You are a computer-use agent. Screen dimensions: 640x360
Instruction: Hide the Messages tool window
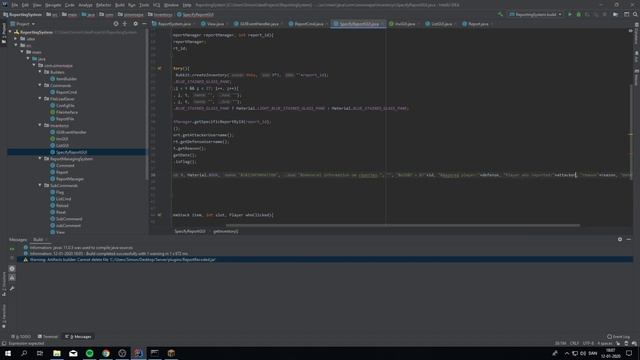click(x=629, y=240)
